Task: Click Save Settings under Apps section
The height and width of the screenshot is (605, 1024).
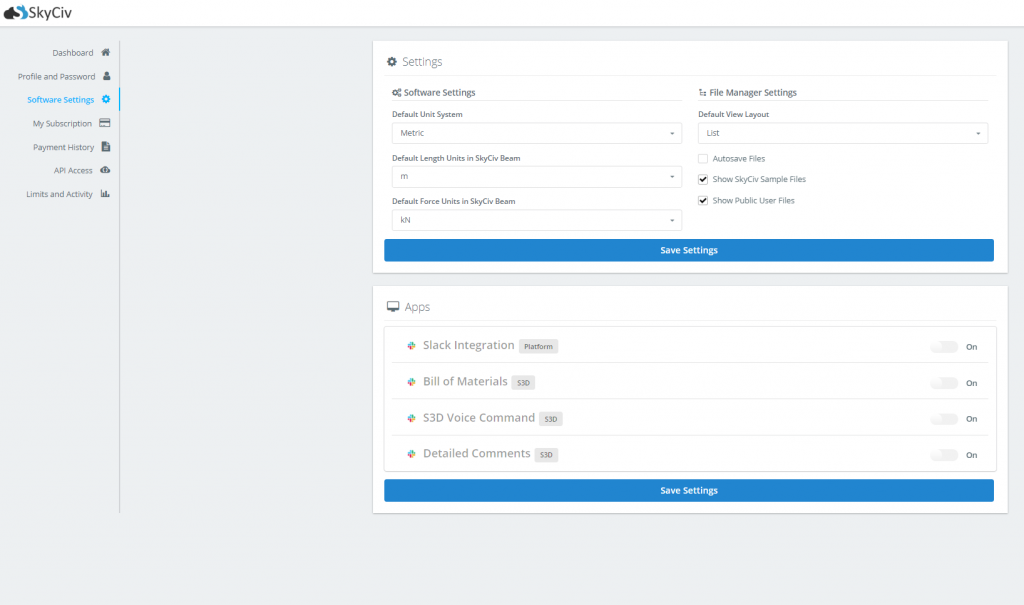Action: click(689, 491)
